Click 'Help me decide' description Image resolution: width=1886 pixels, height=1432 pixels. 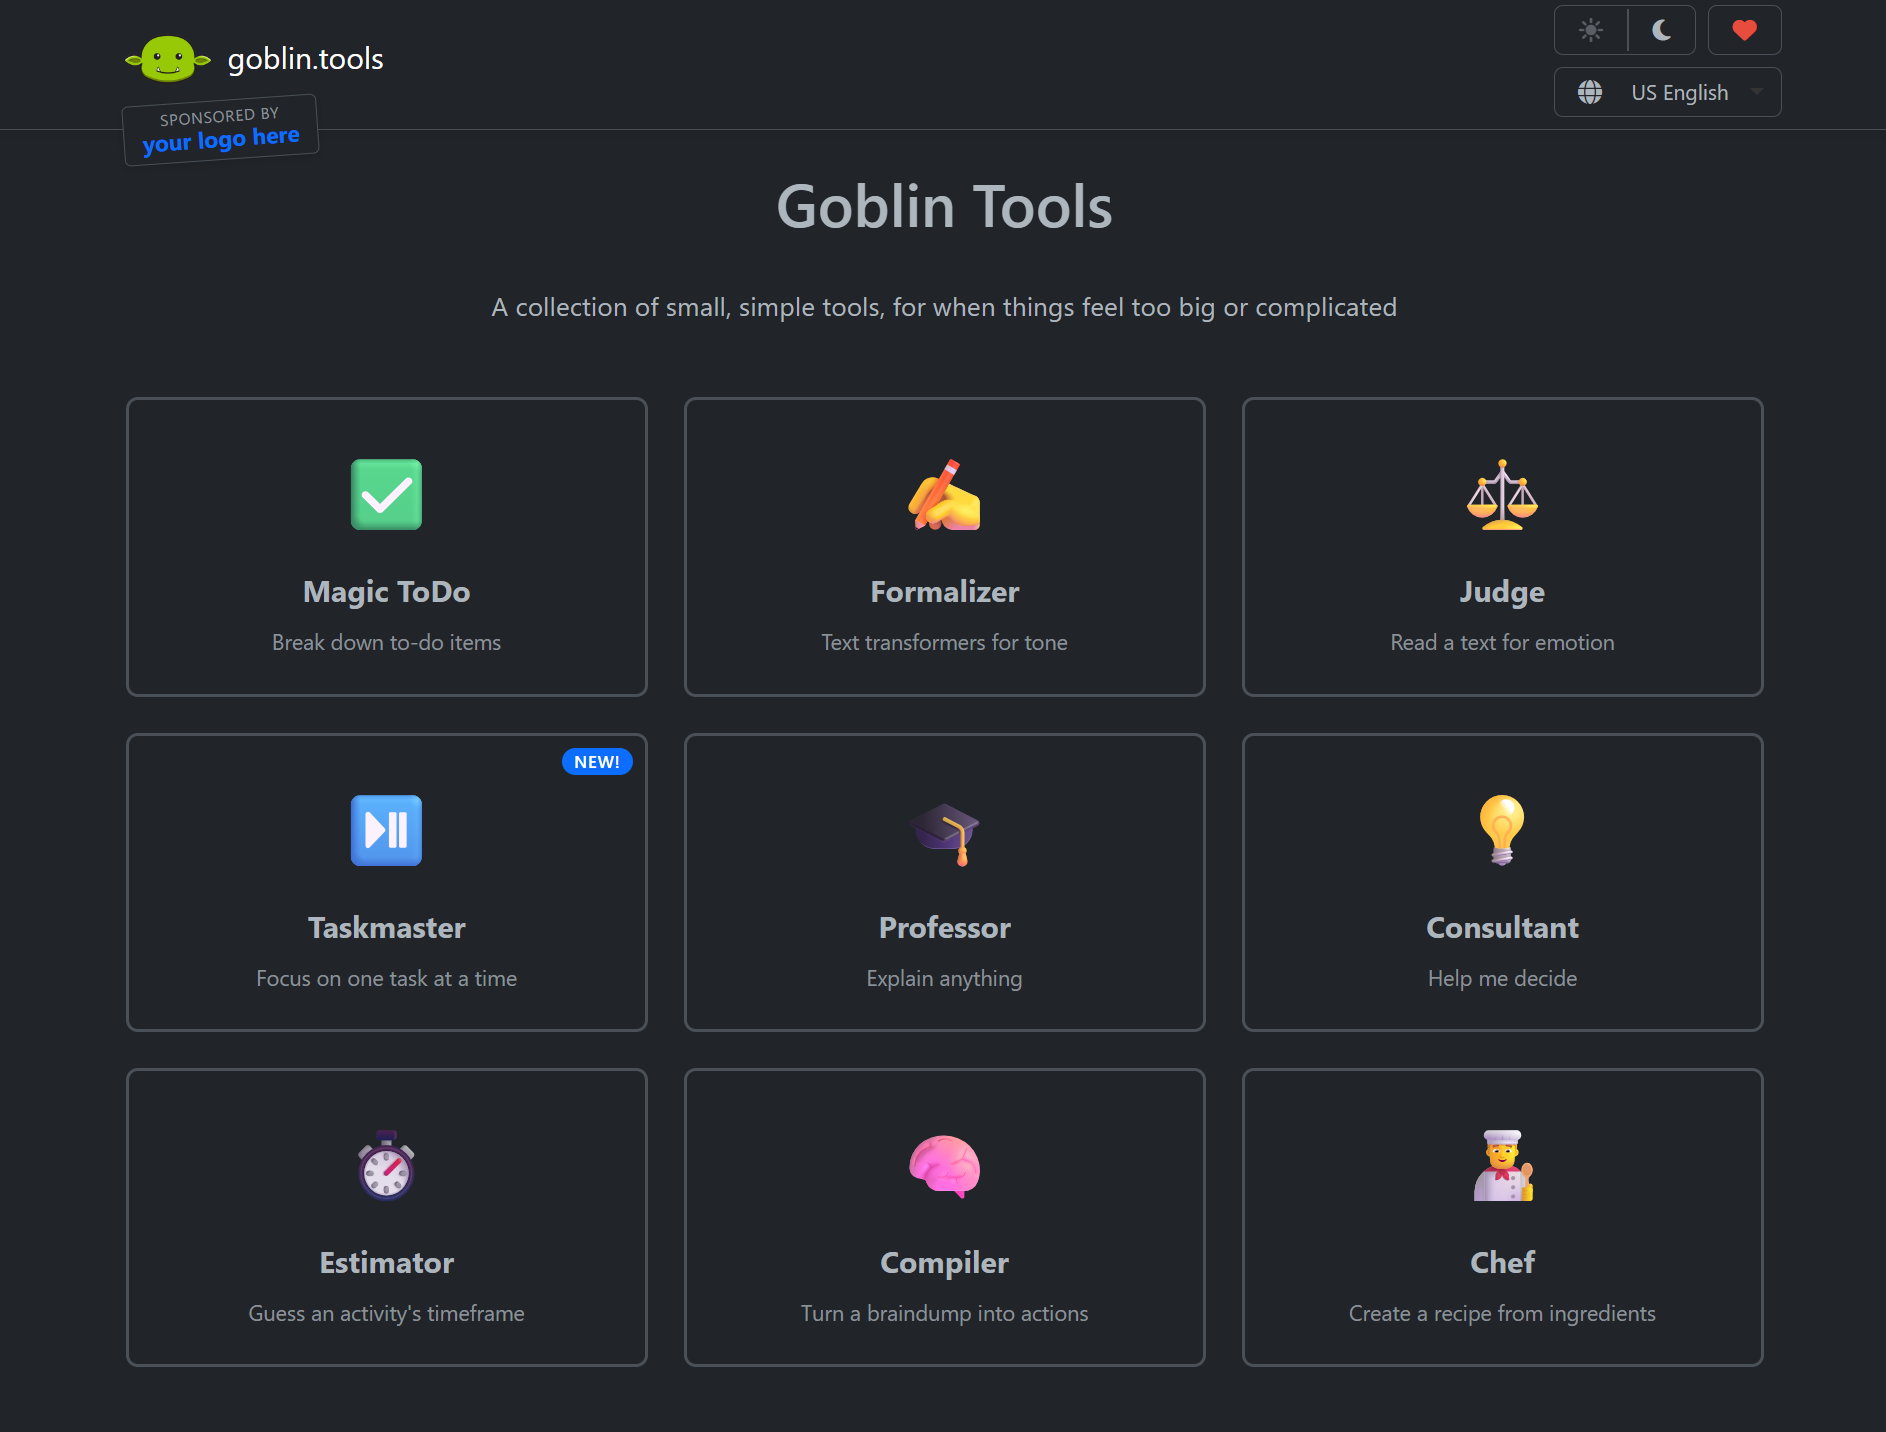tap(1502, 978)
